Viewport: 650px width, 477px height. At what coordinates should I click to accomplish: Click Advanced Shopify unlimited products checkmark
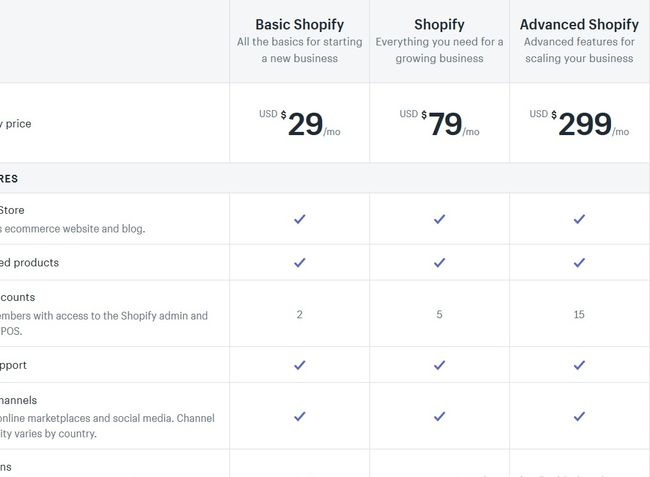(579, 263)
